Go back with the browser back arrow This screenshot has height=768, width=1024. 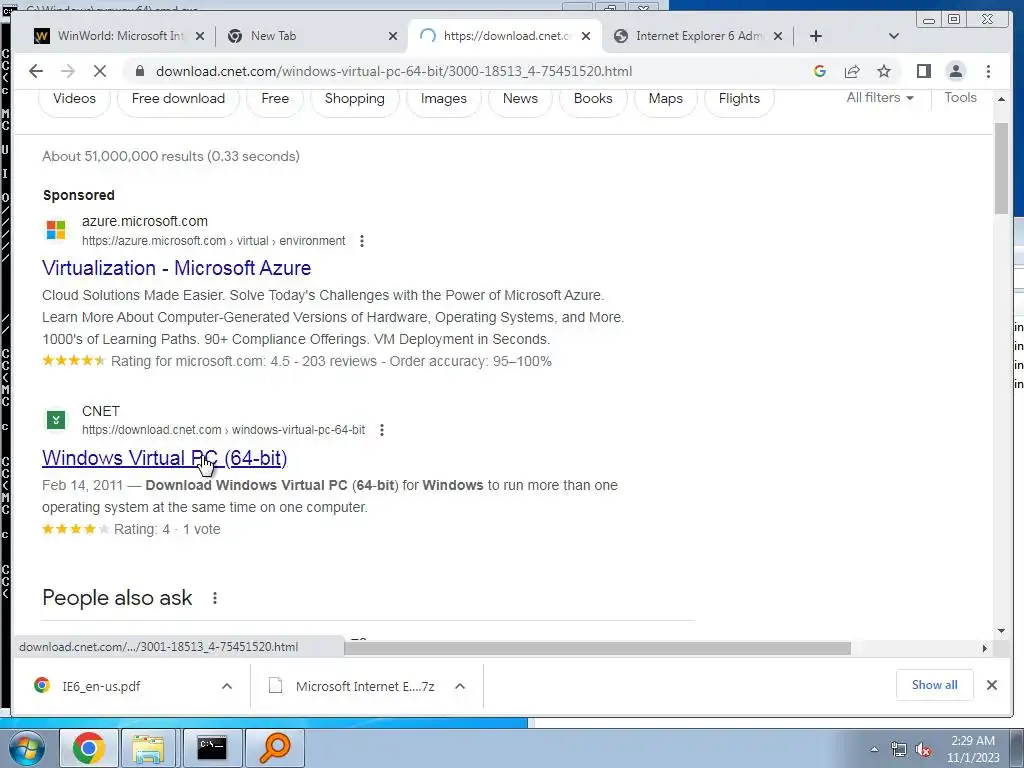pyautogui.click(x=36, y=71)
